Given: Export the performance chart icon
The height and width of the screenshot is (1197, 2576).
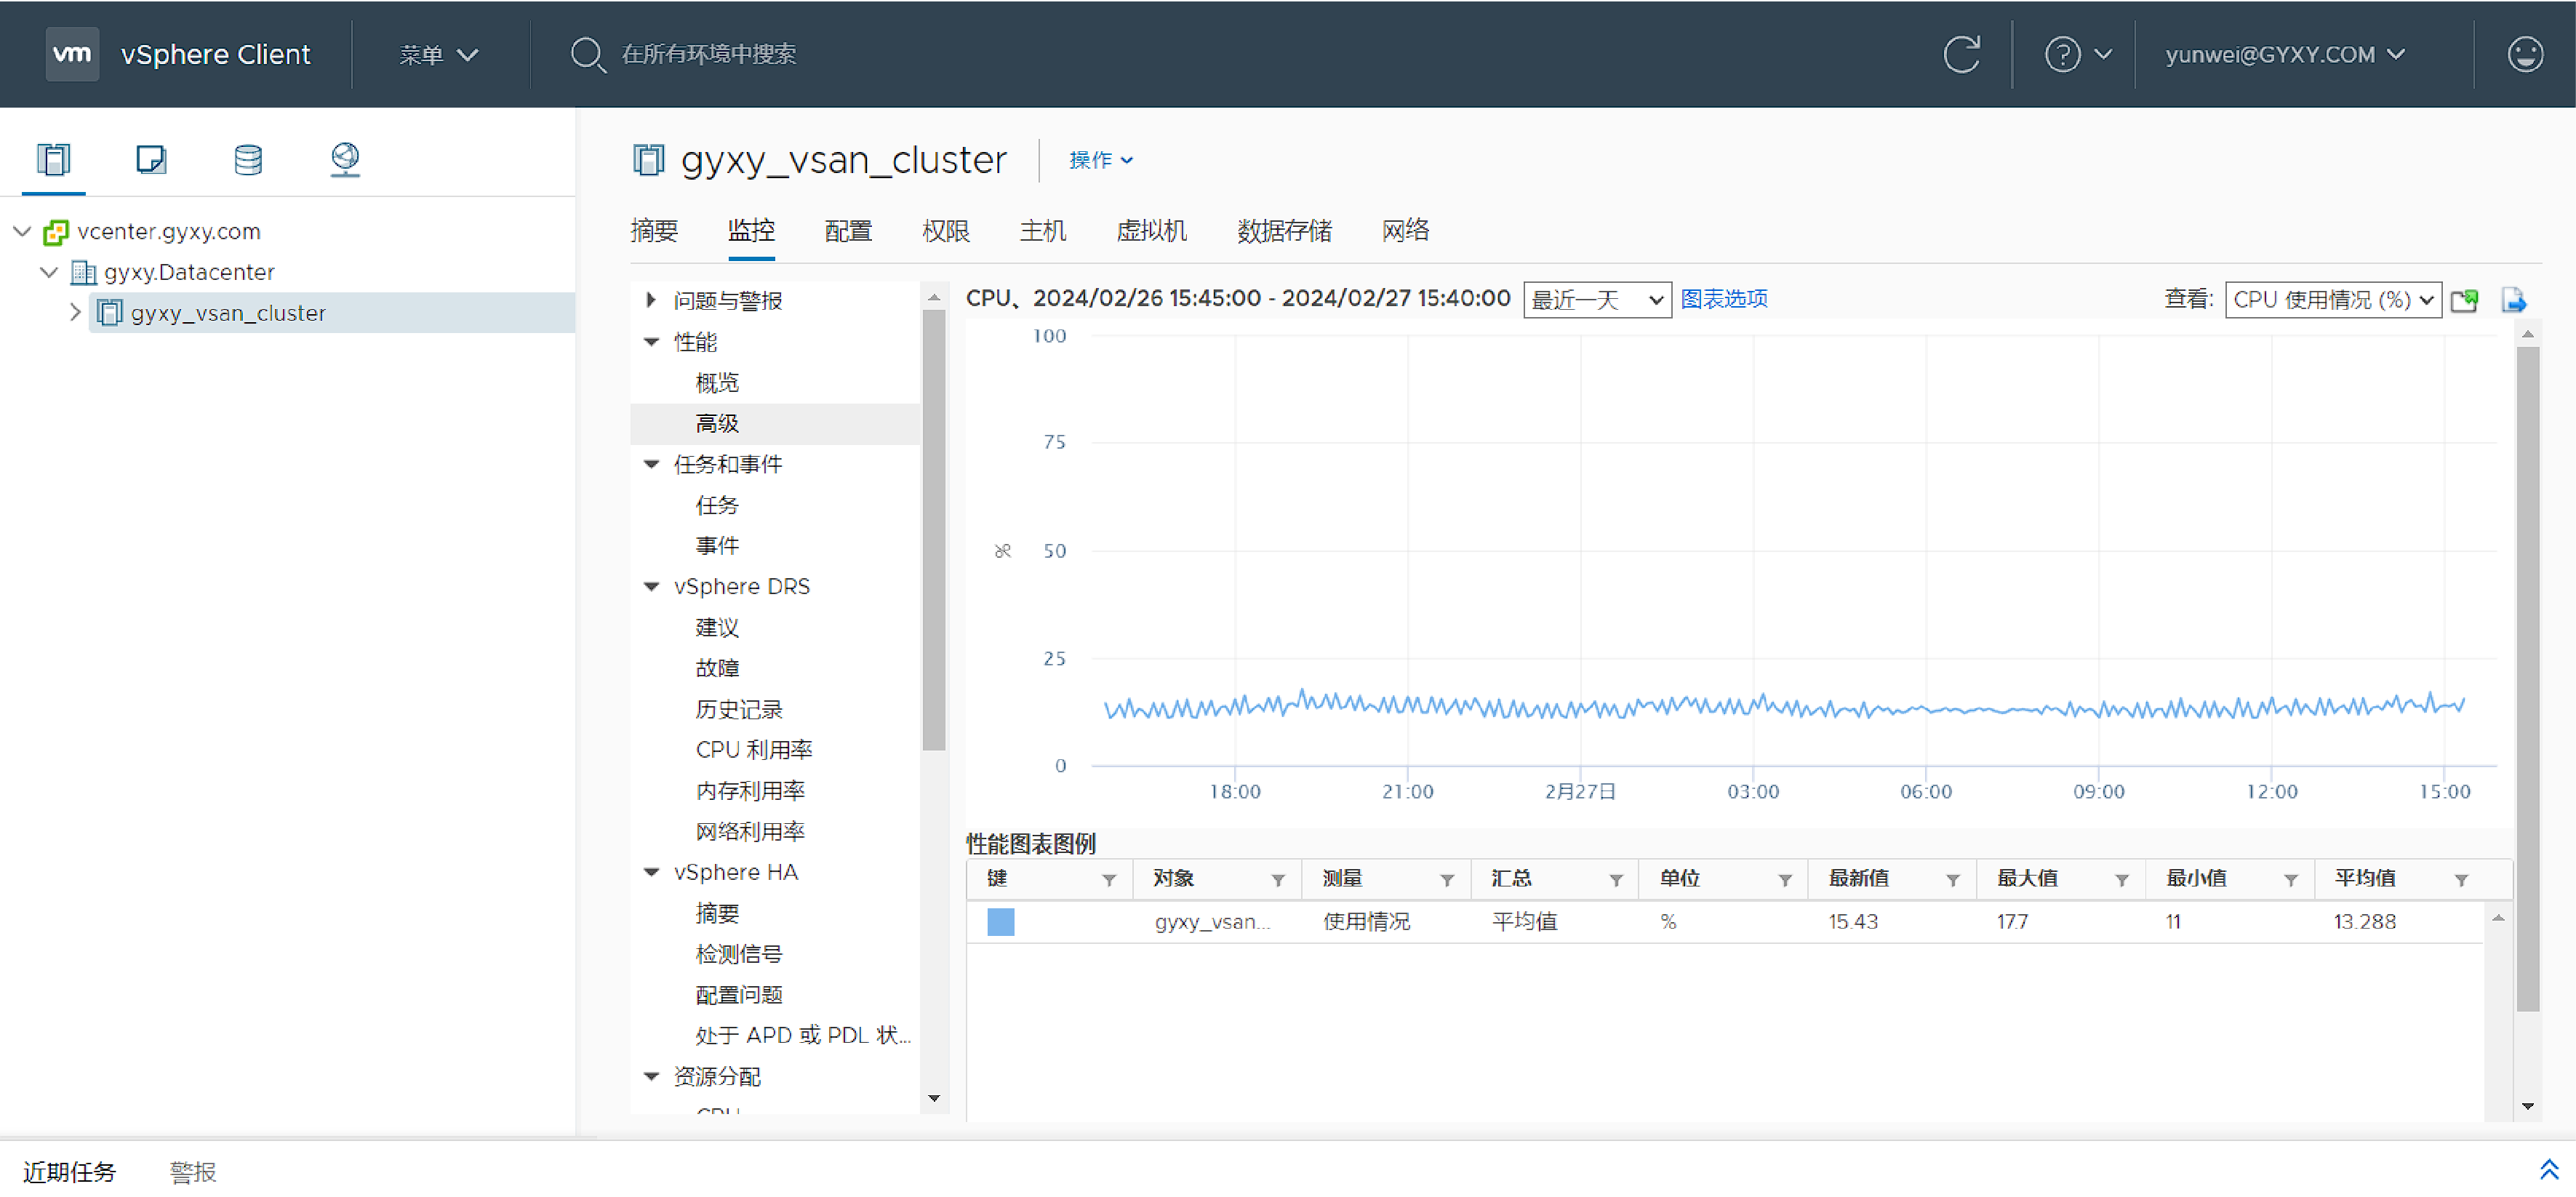Looking at the screenshot, I should pyautogui.click(x=2513, y=300).
